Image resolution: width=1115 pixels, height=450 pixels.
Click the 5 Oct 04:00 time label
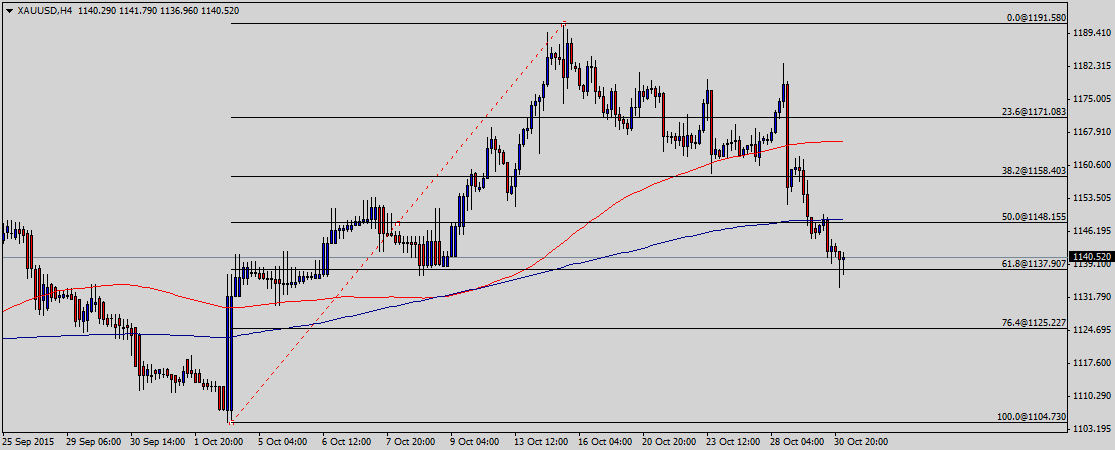(x=282, y=440)
